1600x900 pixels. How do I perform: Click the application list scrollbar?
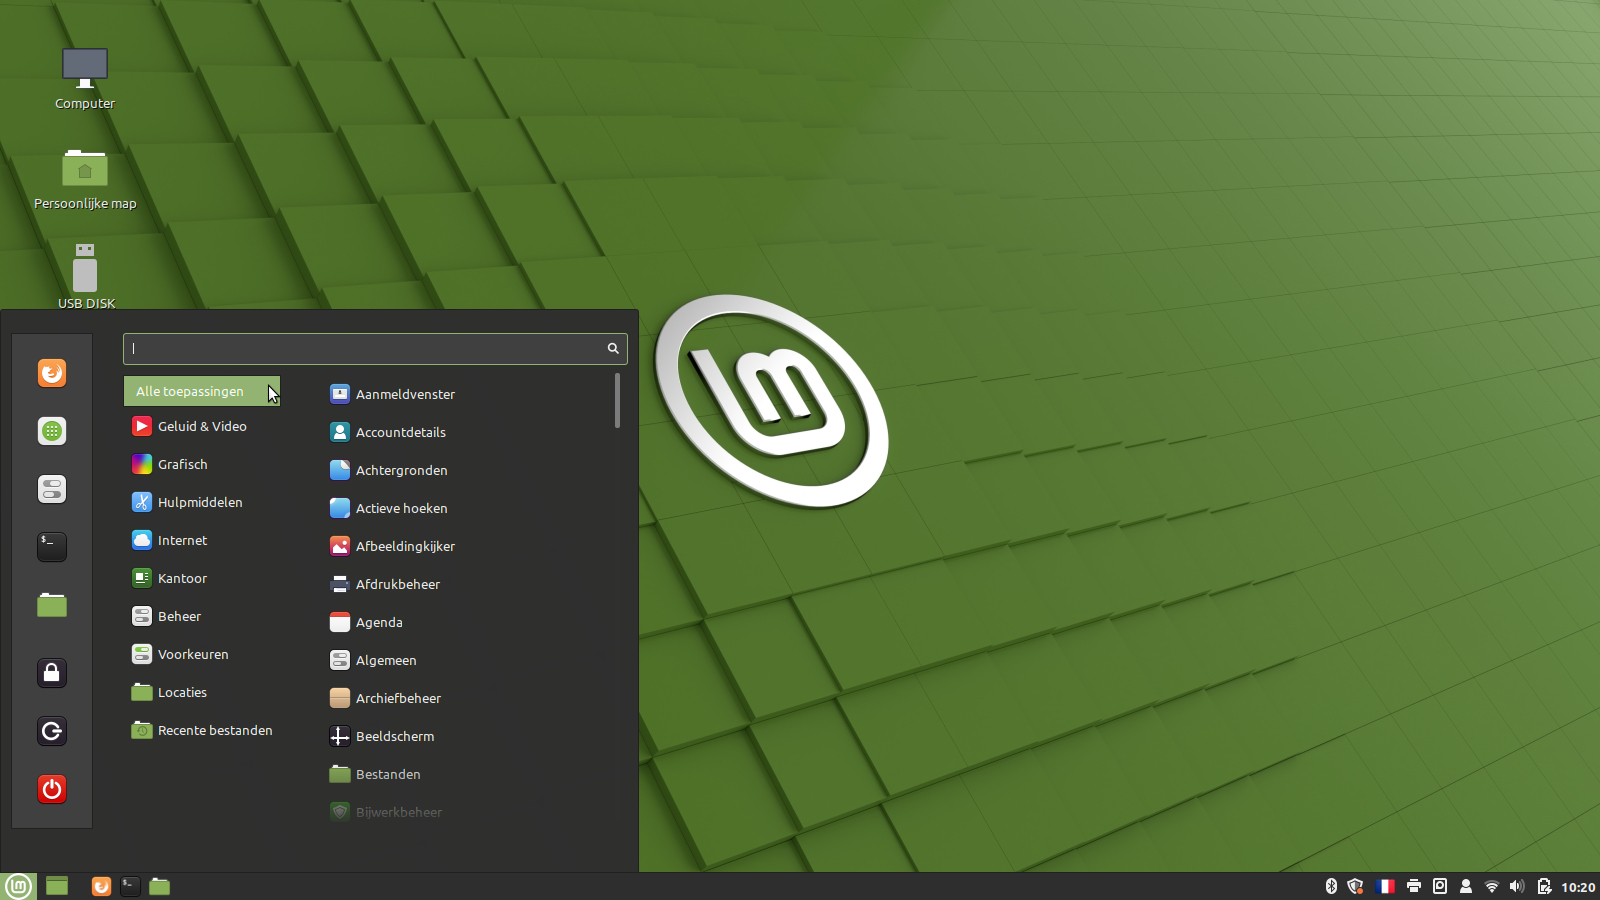[617, 400]
